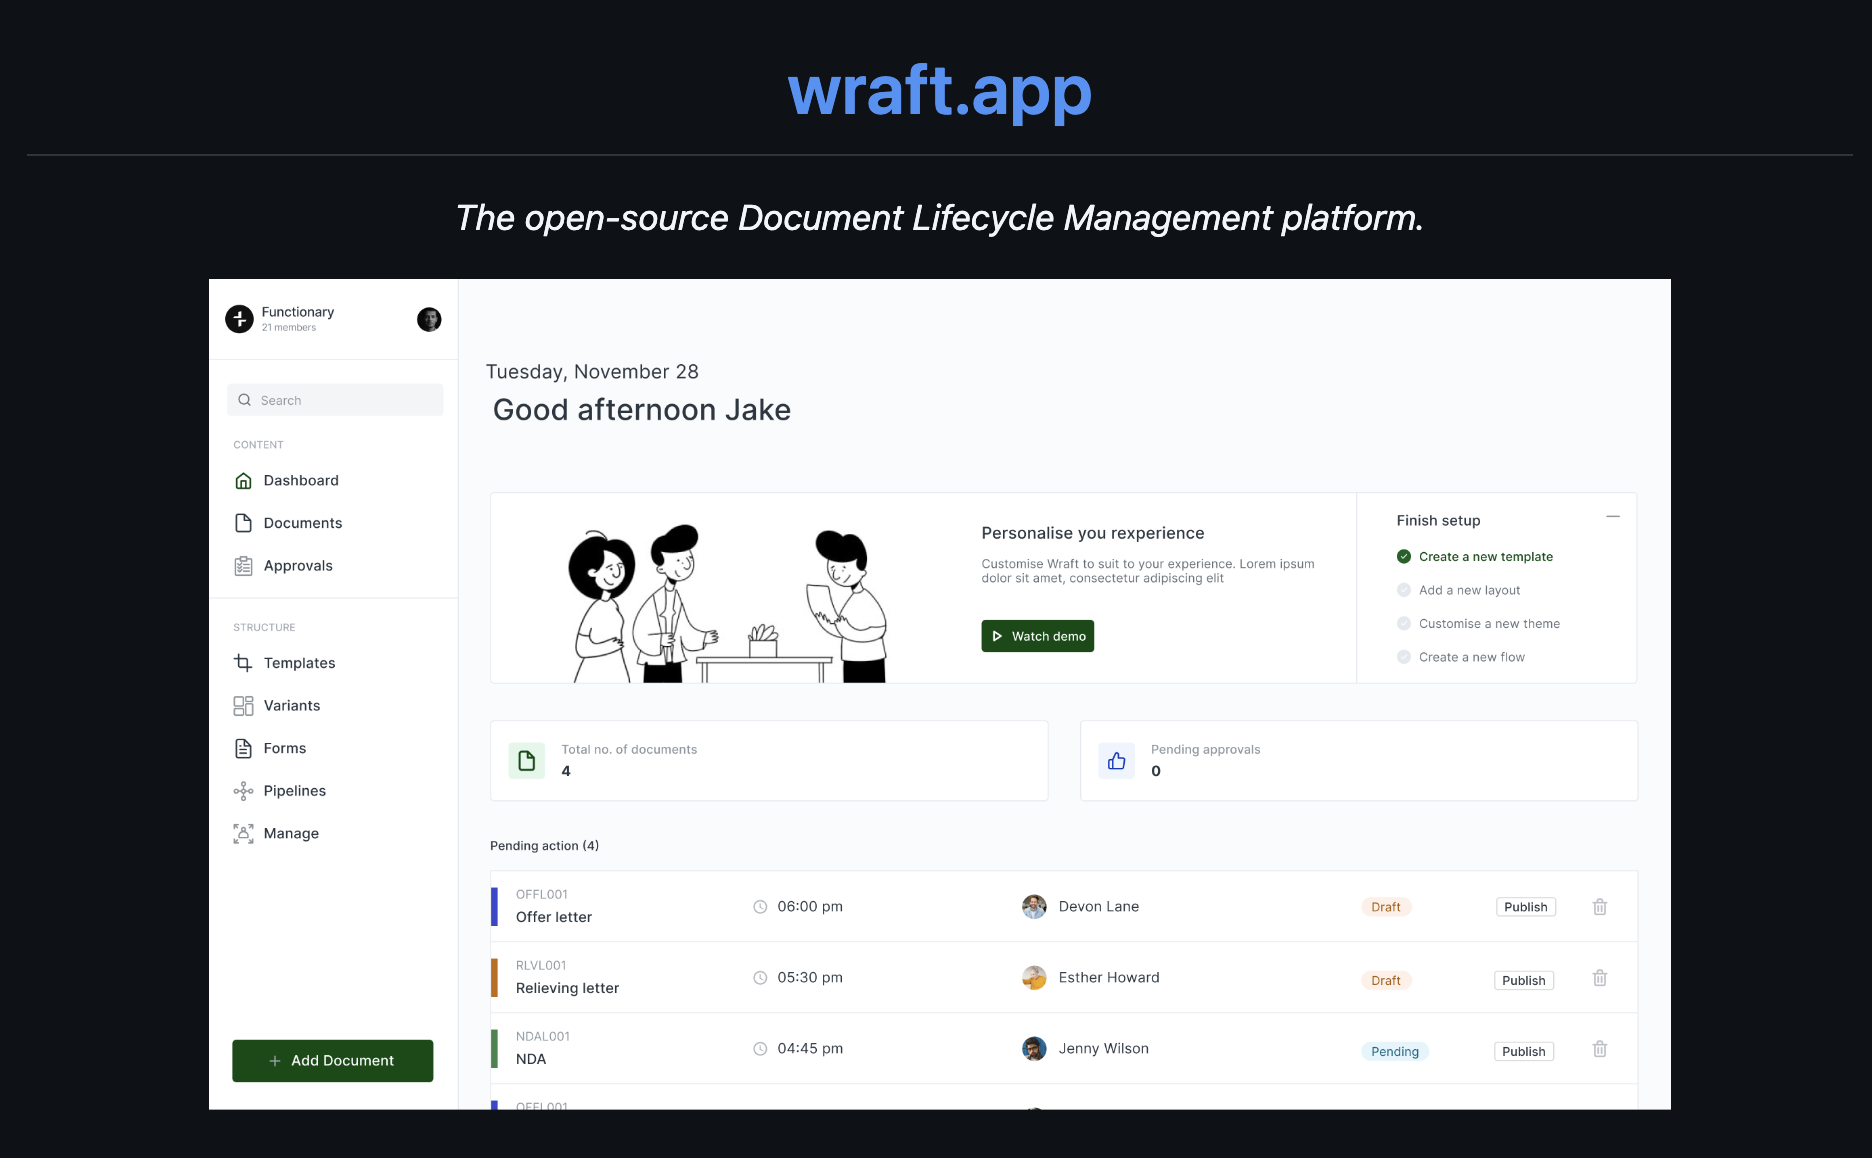The image size is (1872, 1158).
Task: Click the Approvals checklist icon
Action: (x=243, y=566)
